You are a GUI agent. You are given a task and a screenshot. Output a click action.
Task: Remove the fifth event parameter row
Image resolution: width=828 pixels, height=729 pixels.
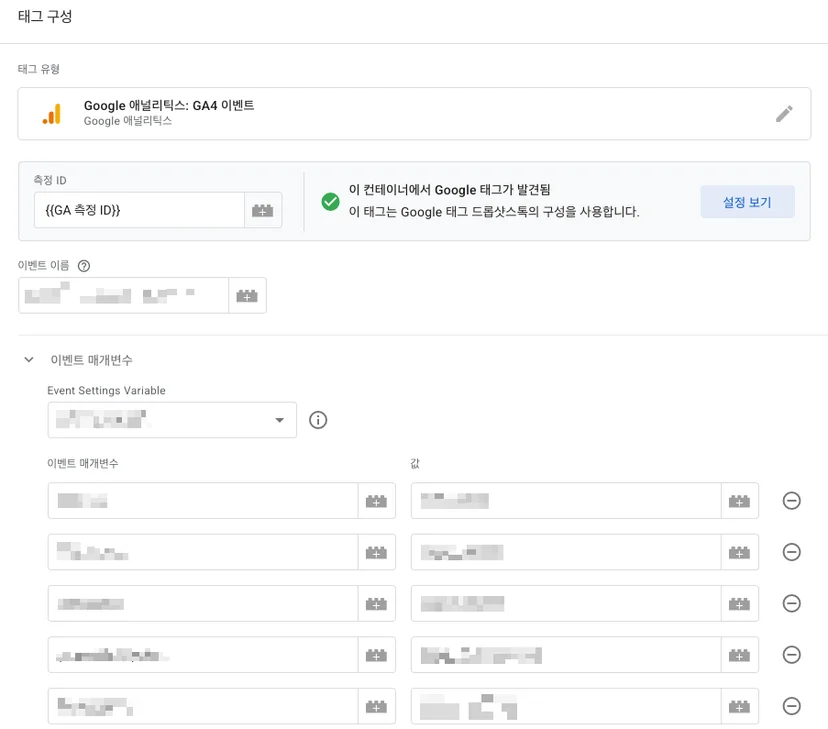pos(791,706)
